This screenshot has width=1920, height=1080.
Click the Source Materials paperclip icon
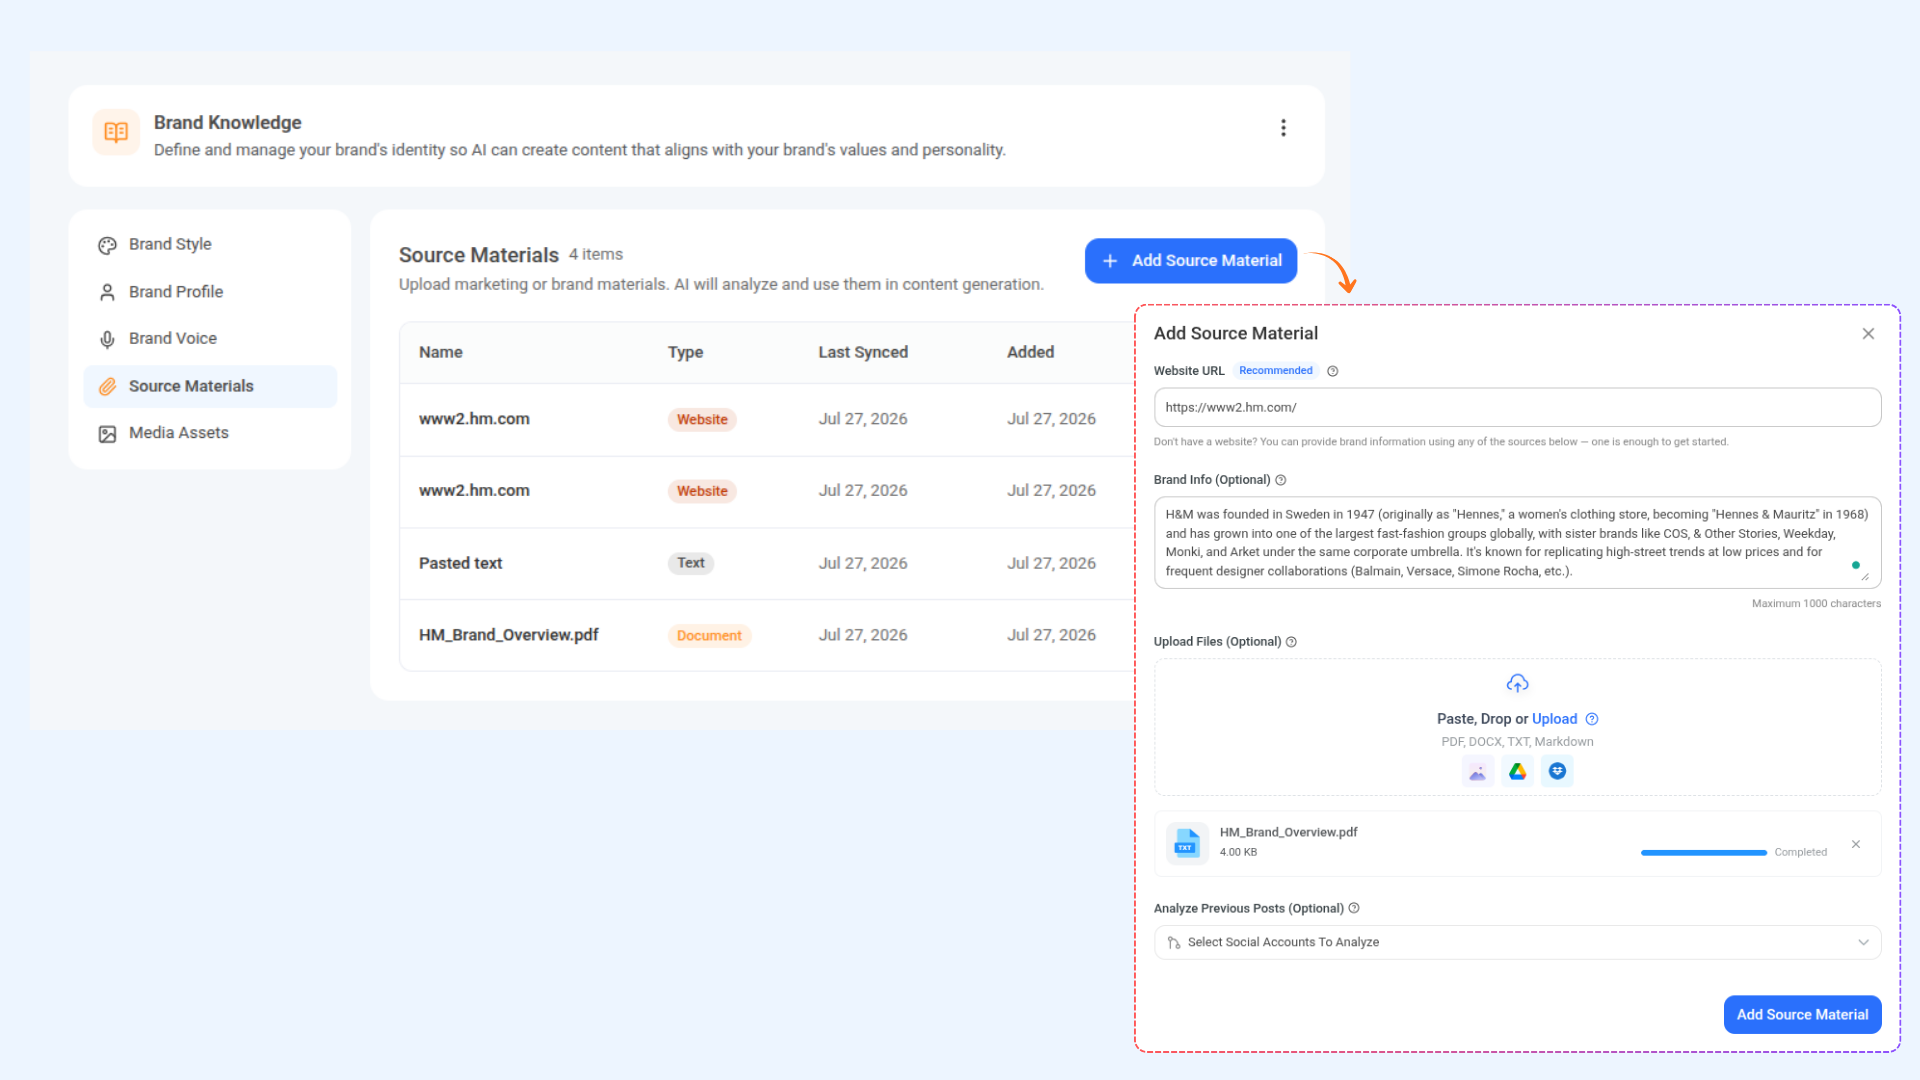click(107, 386)
